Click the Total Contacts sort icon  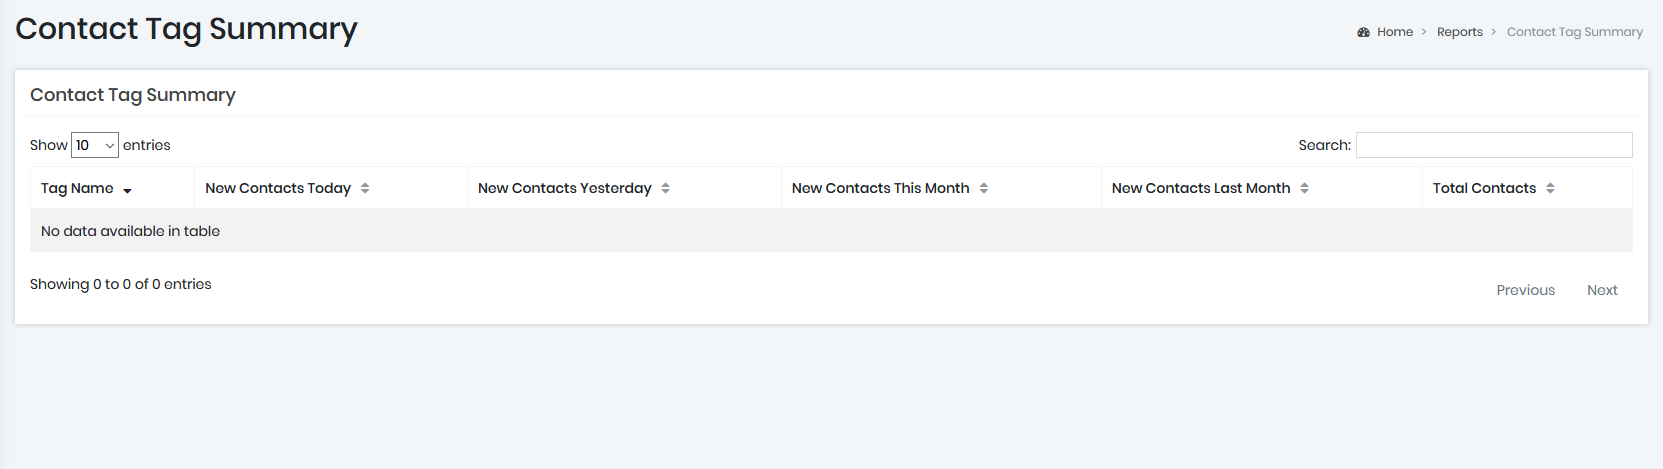coord(1550,188)
